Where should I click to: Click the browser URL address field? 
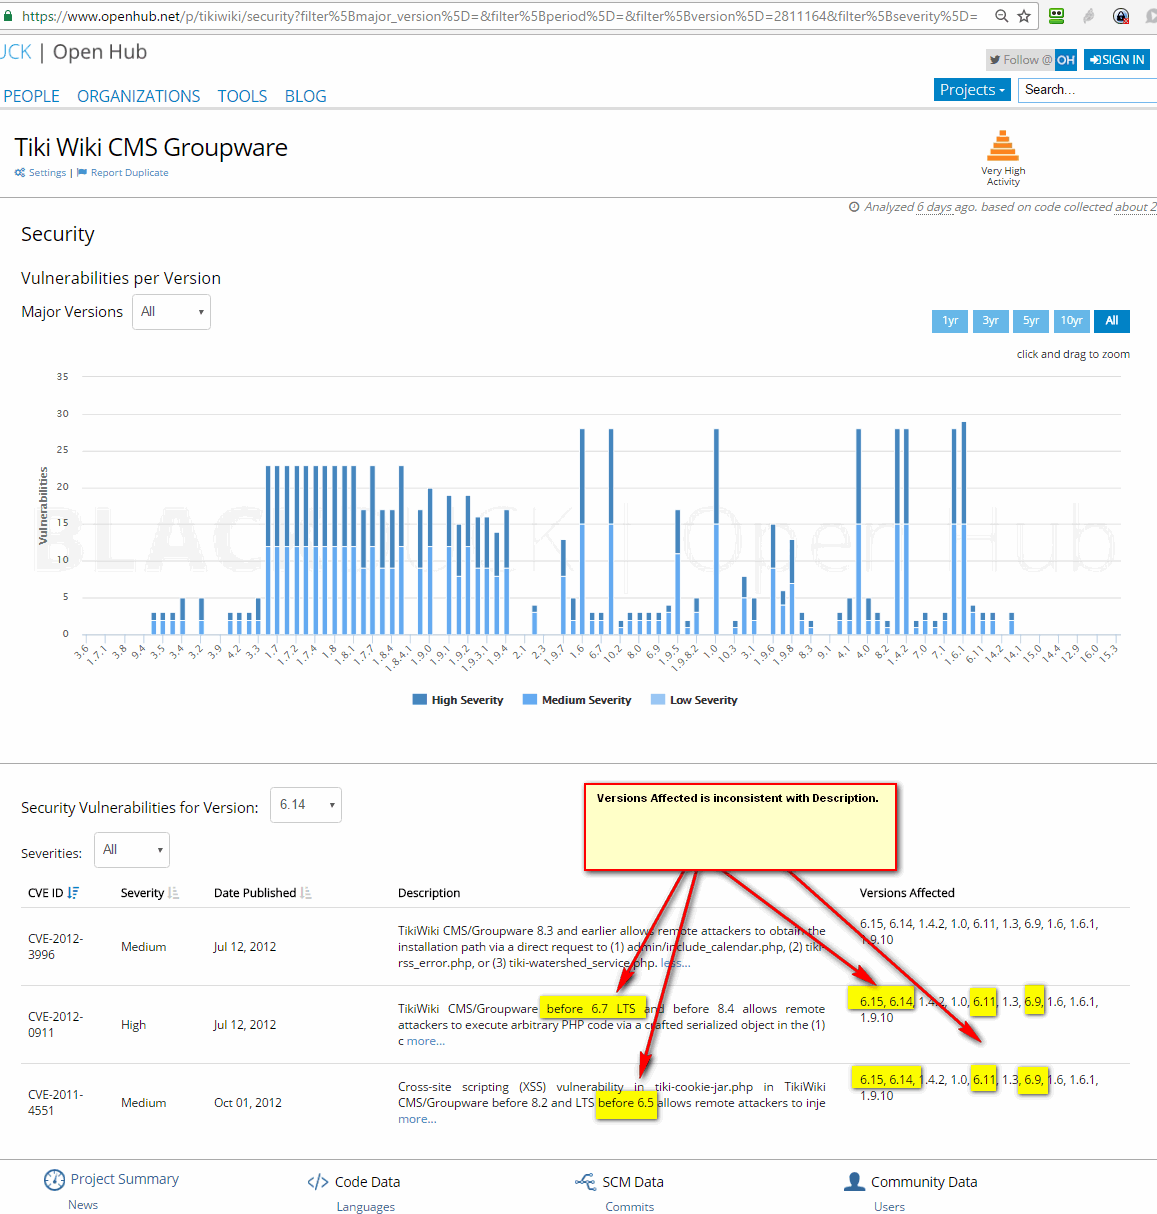(500, 16)
